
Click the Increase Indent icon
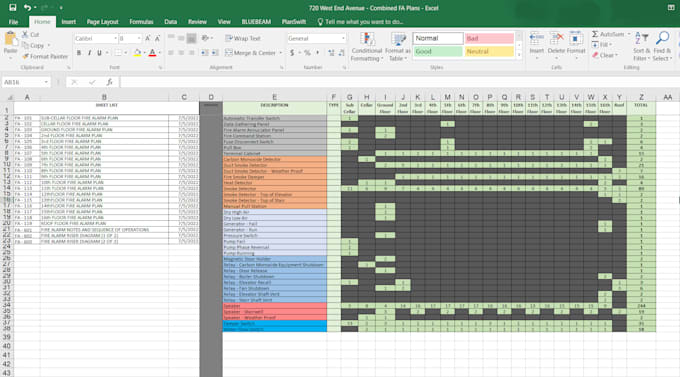215,53
